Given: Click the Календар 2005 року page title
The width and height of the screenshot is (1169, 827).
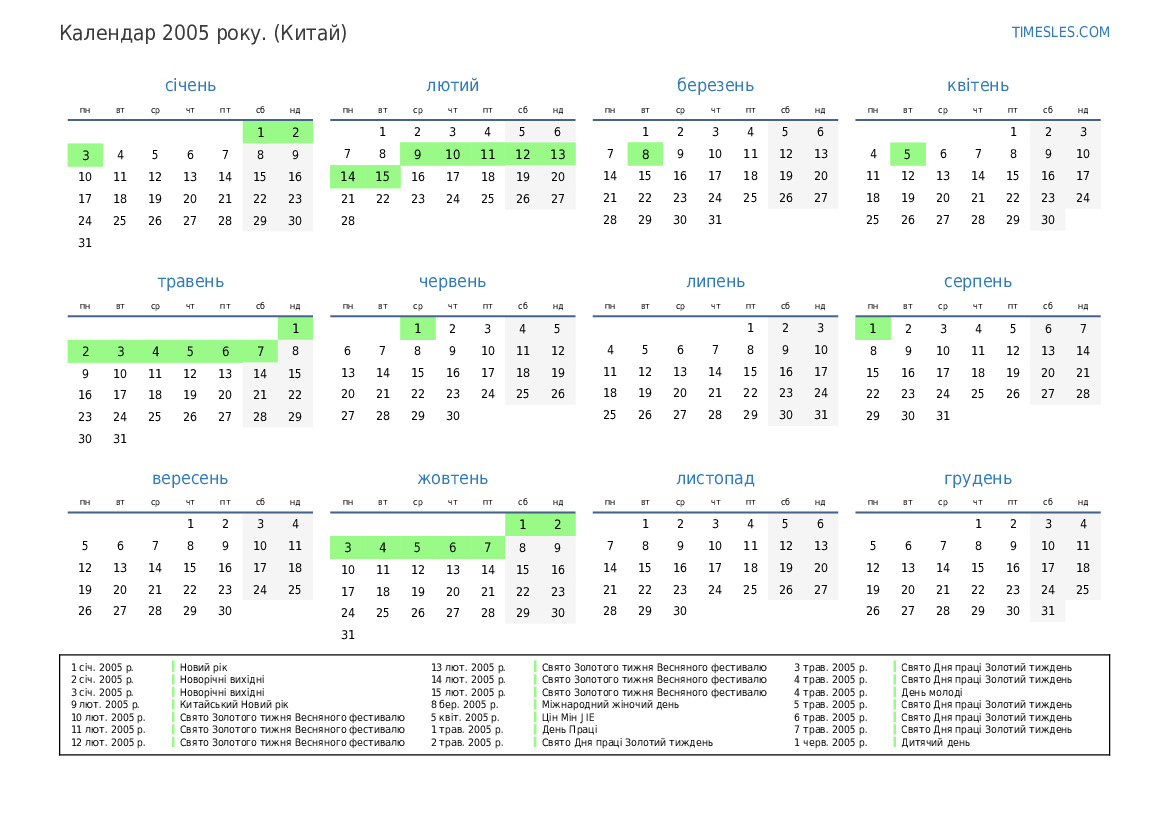Looking at the screenshot, I should [x=203, y=34].
